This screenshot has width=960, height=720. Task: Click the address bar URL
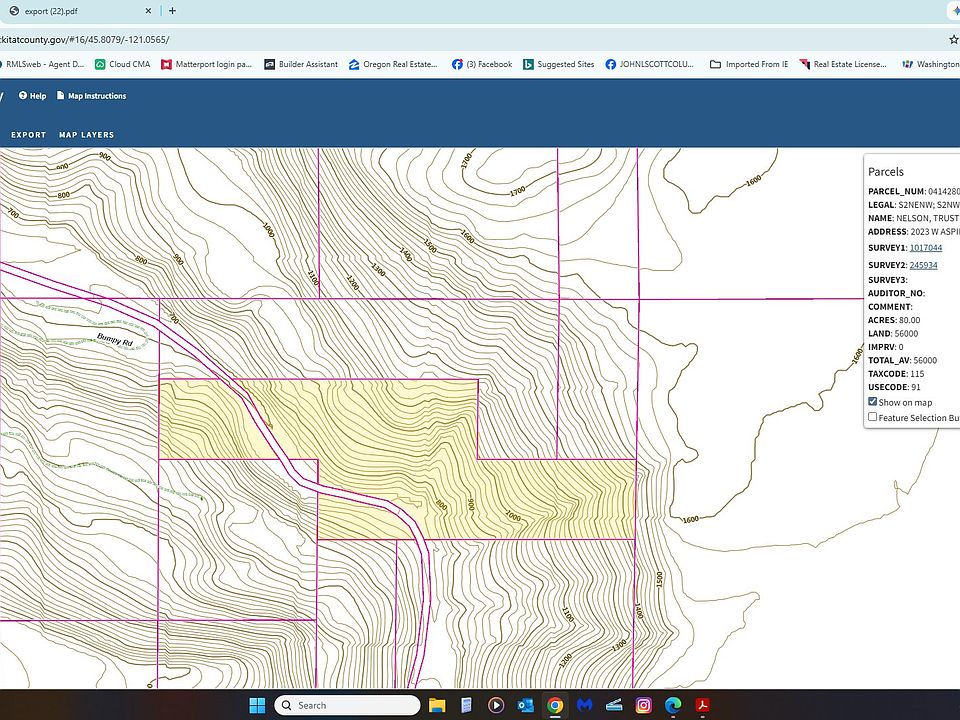(x=84, y=40)
